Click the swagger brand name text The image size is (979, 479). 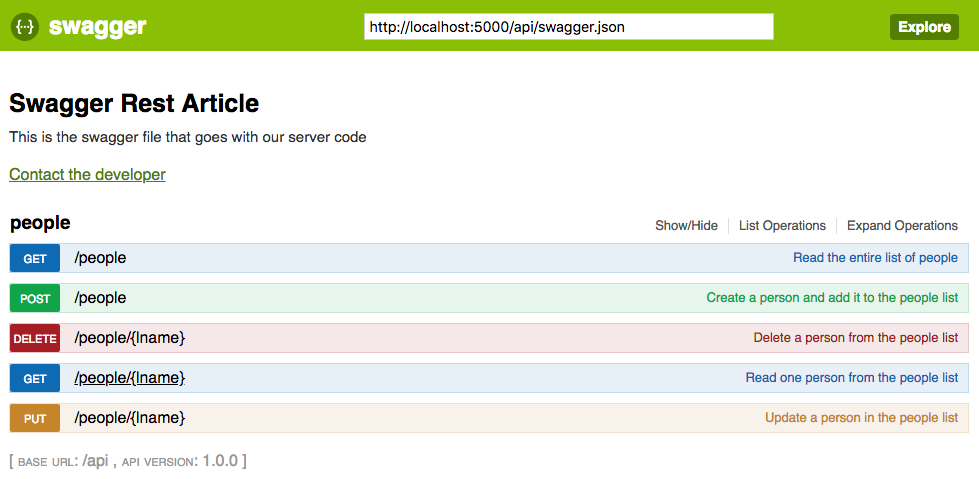pos(97,26)
